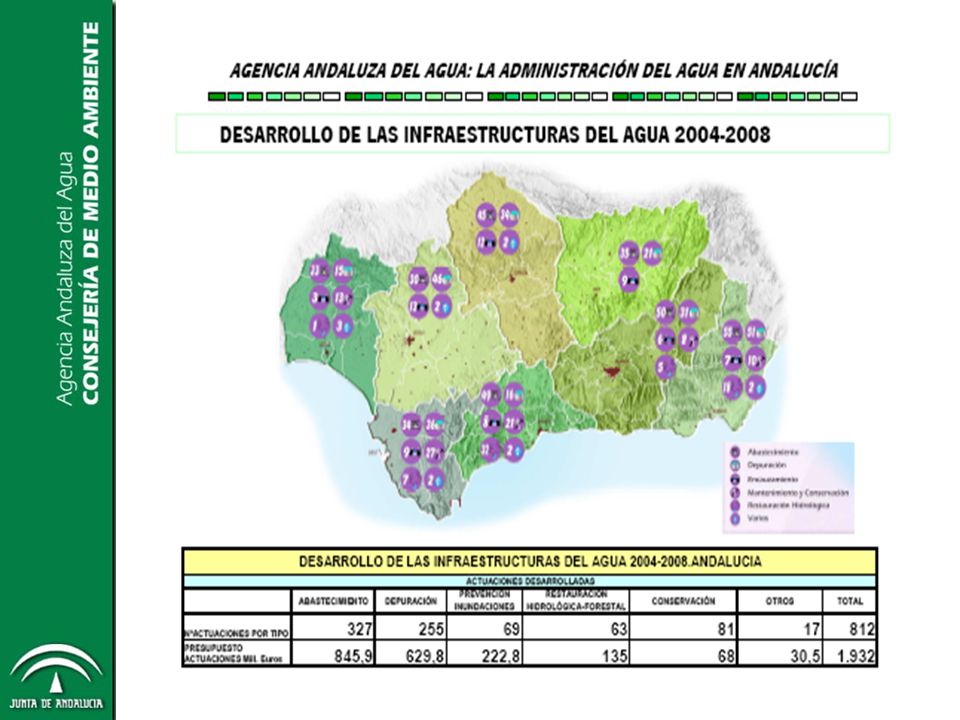Click the table cell showing 63

(x=576, y=628)
